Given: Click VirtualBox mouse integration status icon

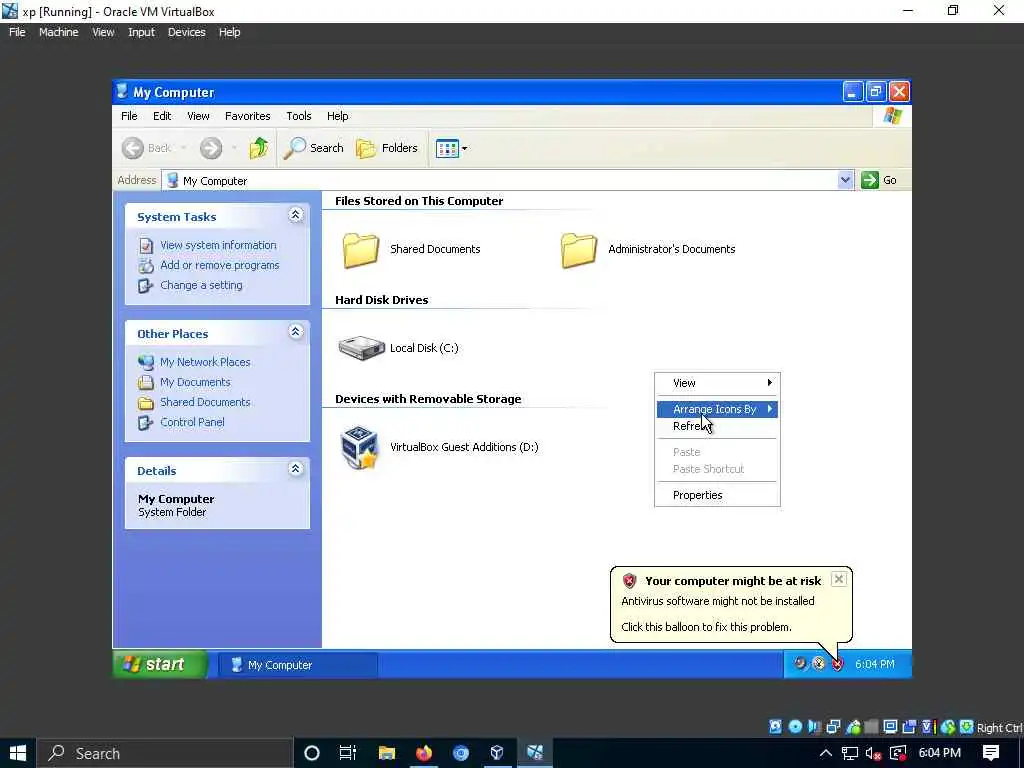Looking at the screenshot, I should tap(948, 727).
